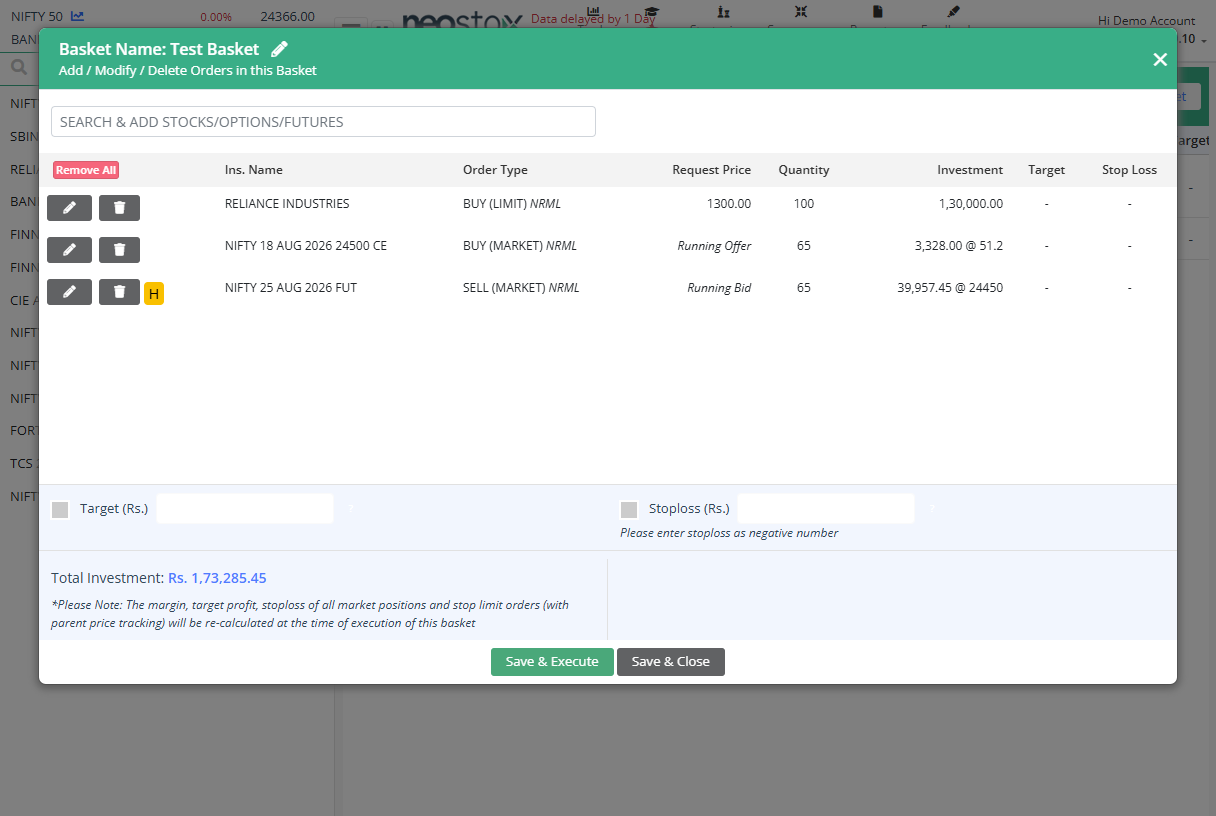This screenshot has width=1216, height=816.
Task: Close the Test Basket dialog
Action: point(1160,59)
